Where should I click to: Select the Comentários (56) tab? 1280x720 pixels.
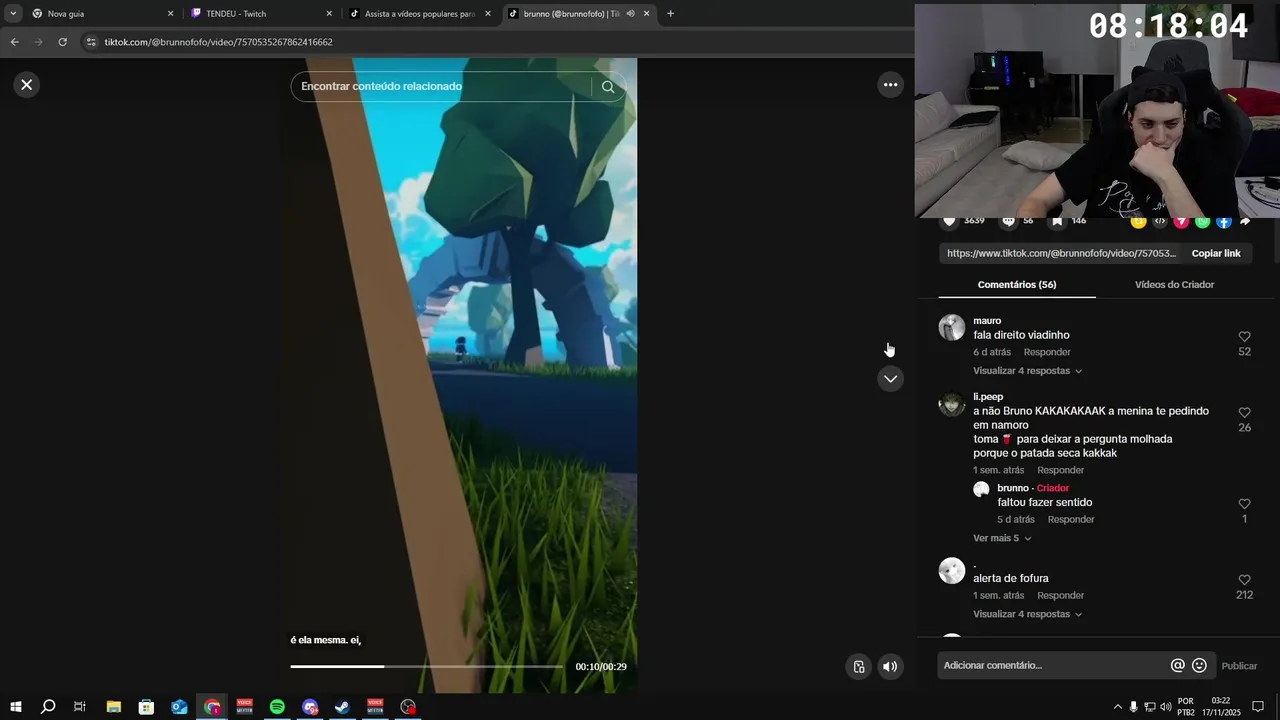tap(1017, 285)
